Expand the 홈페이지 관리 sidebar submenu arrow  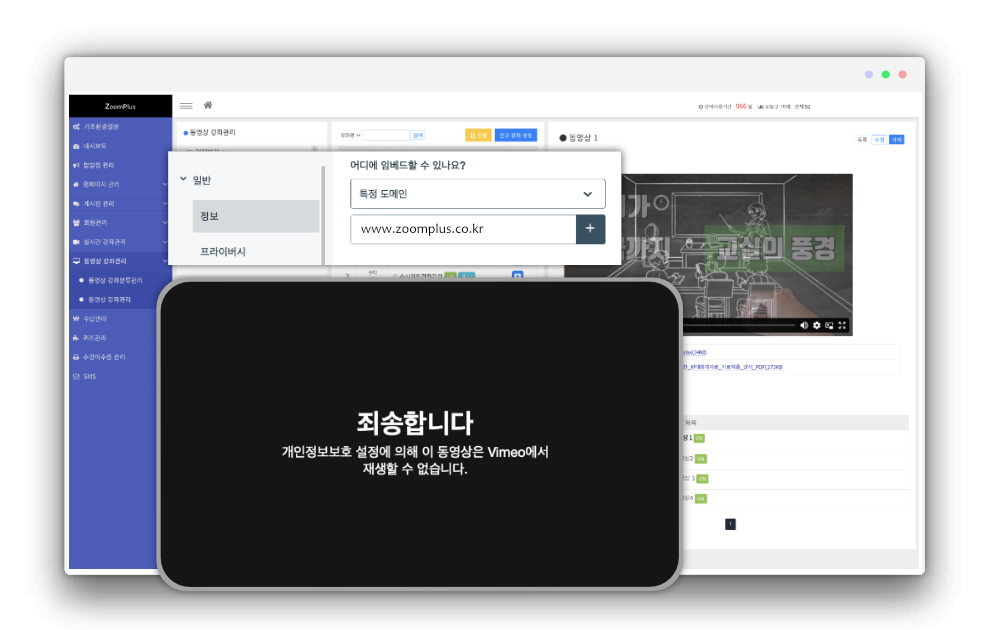point(165,184)
